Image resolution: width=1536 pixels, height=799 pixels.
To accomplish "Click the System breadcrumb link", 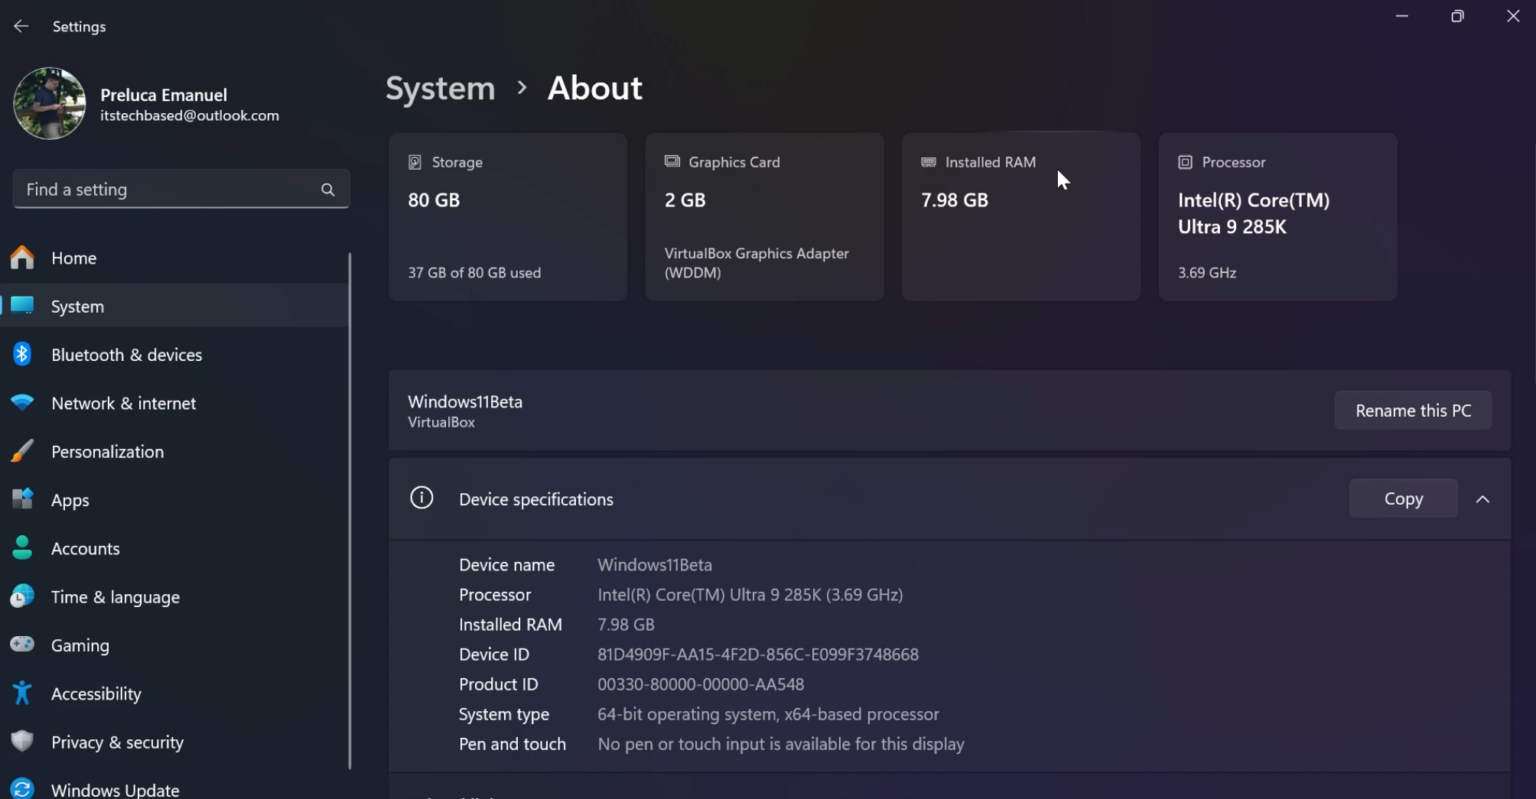I will pos(440,88).
